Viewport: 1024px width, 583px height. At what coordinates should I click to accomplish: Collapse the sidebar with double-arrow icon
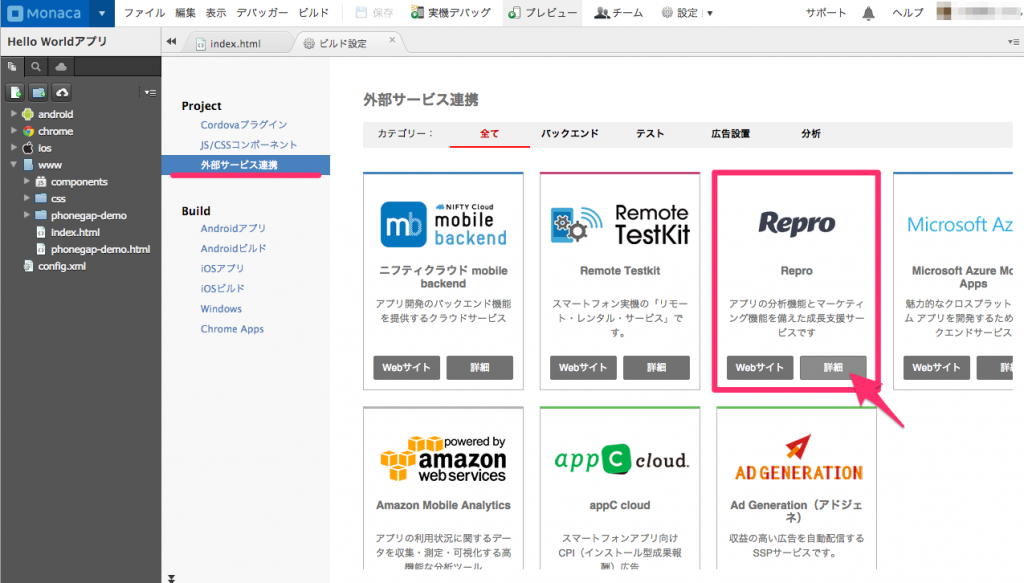[171, 41]
